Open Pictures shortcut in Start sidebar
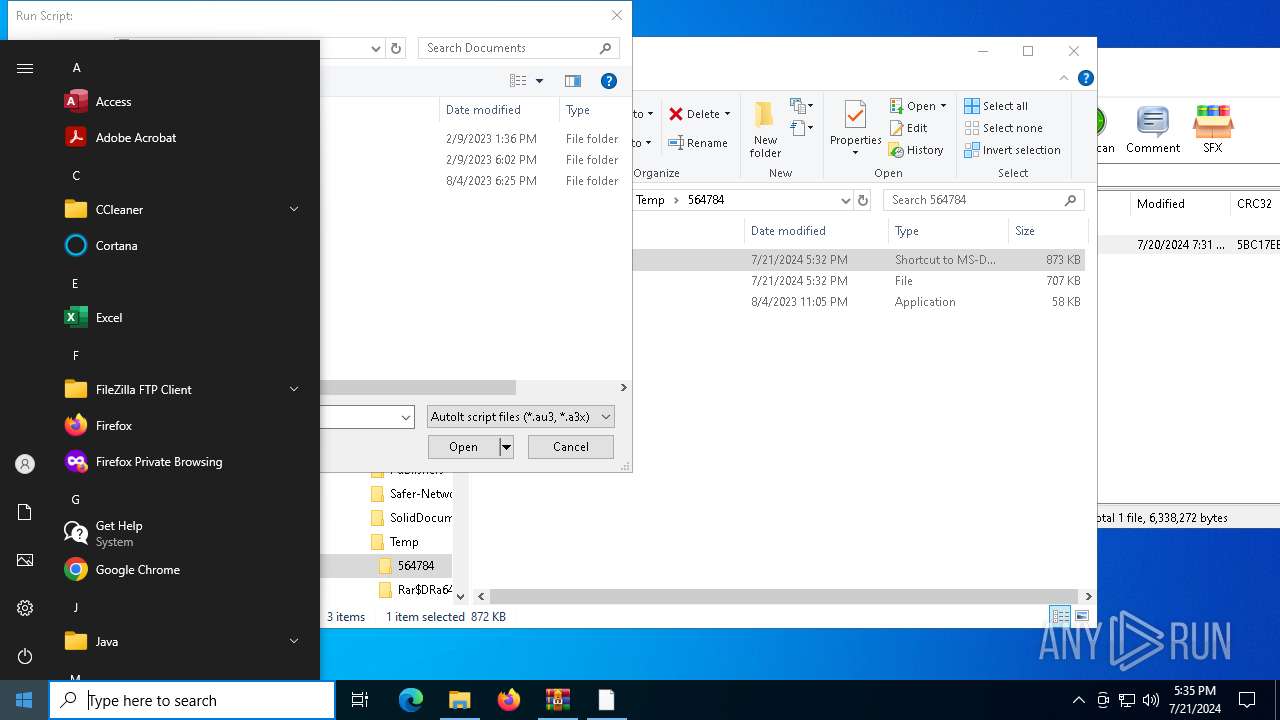This screenshot has width=1280, height=720. pyautogui.click(x=25, y=560)
